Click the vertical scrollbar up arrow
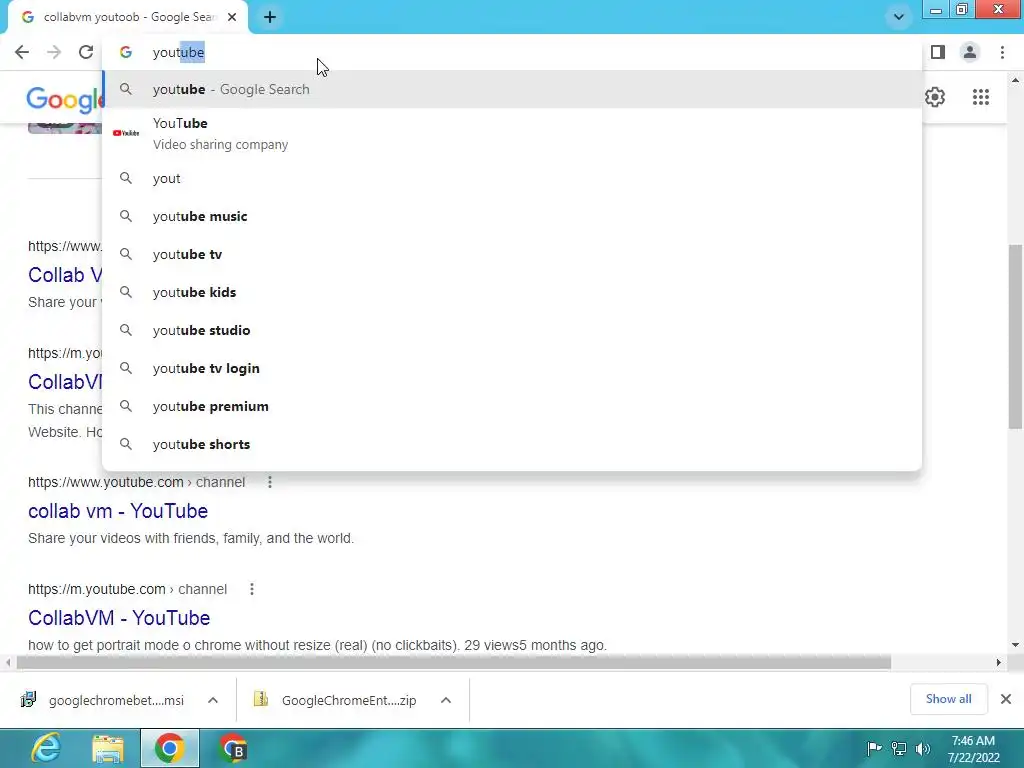The height and width of the screenshot is (768, 1024). 1015,80
